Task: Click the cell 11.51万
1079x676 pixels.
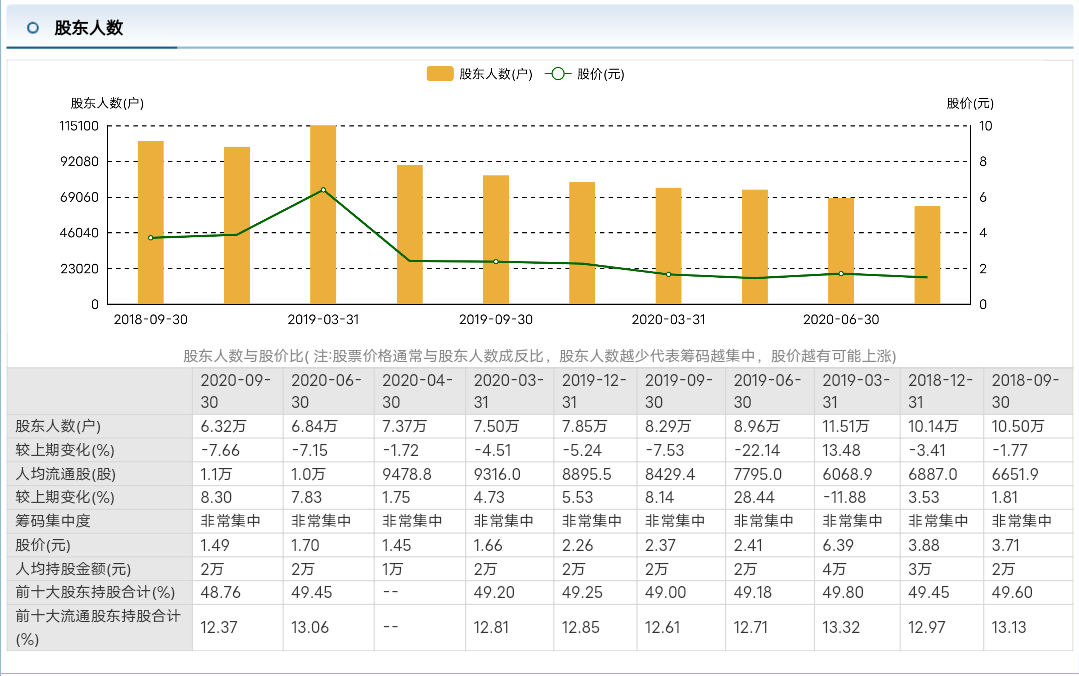Action: [848, 426]
